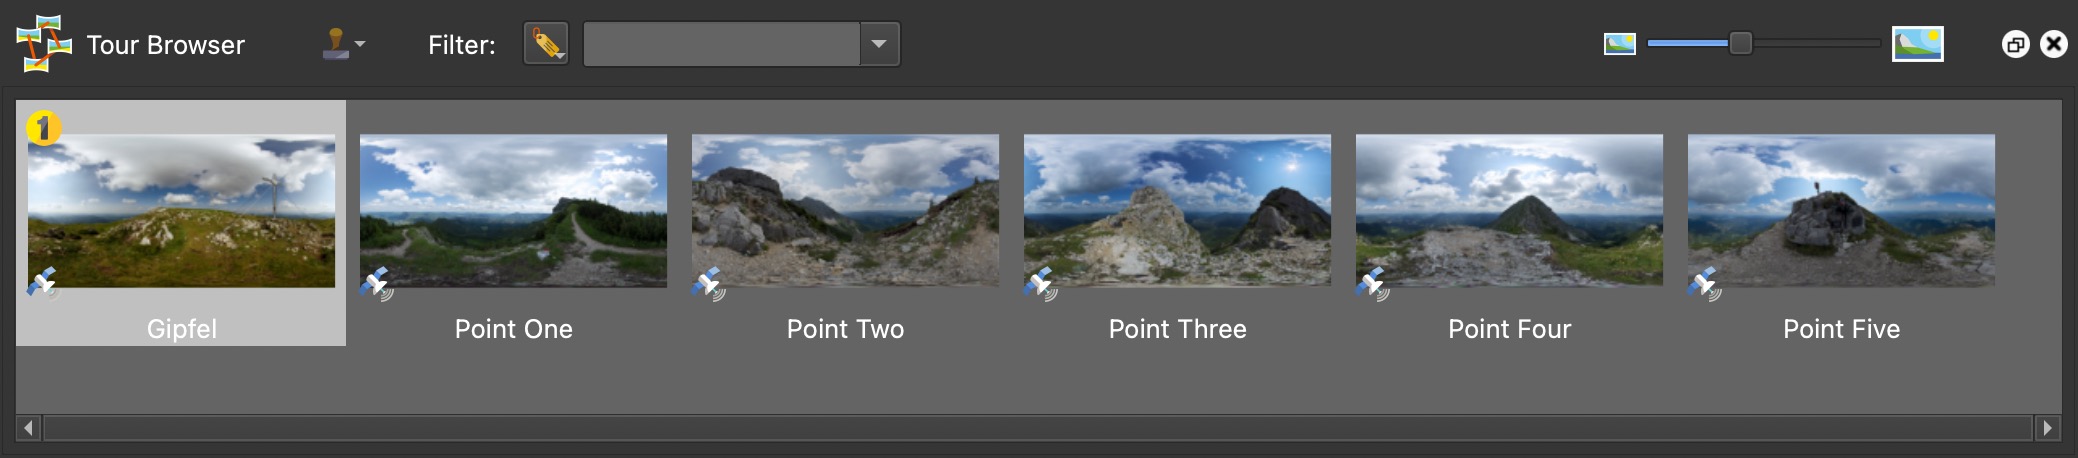Click the large thumbnail size icon
This screenshot has height=458, width=2078.
1917,44
